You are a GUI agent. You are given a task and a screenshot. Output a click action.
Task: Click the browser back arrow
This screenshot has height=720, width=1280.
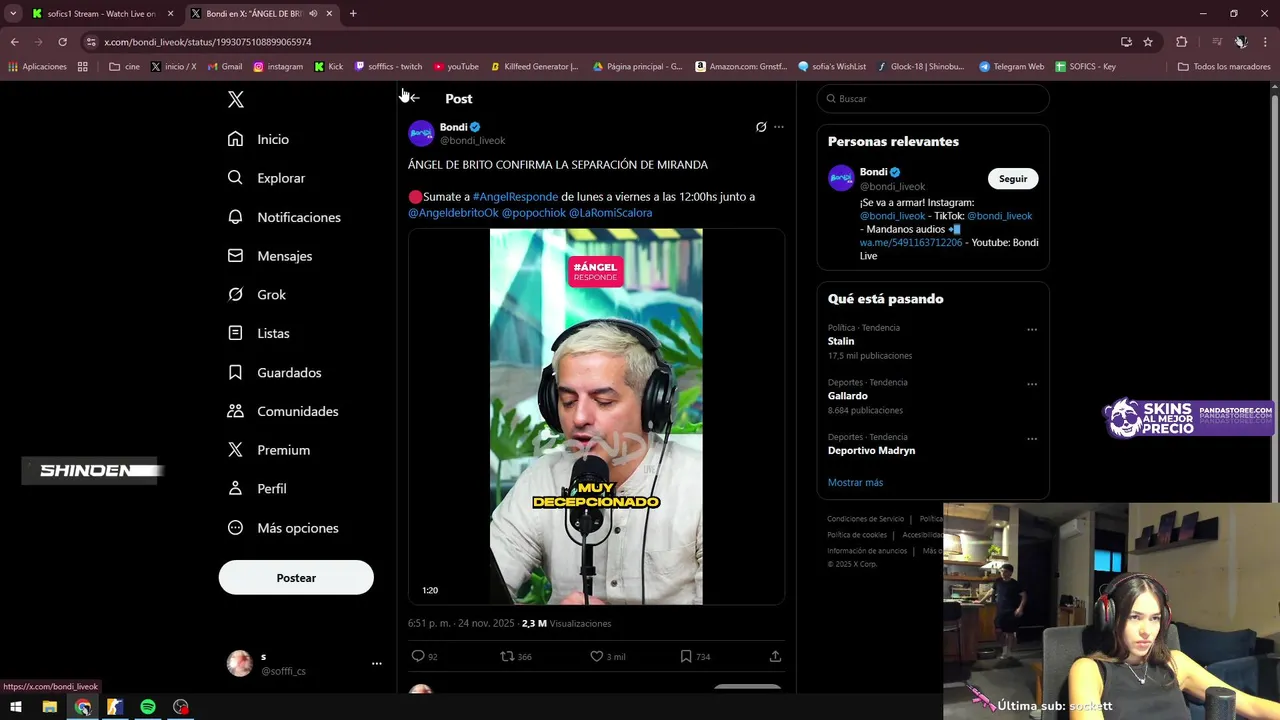point(14,42)
